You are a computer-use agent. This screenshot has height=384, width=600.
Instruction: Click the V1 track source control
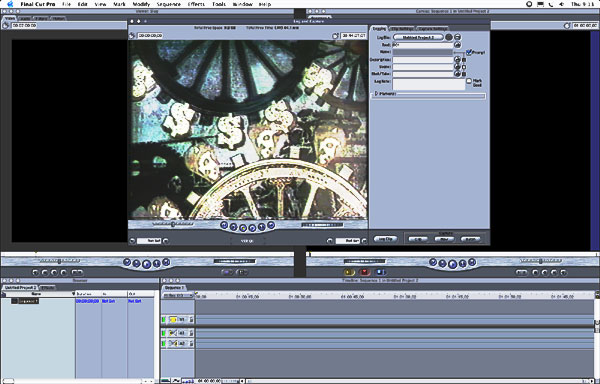[173, 319]
